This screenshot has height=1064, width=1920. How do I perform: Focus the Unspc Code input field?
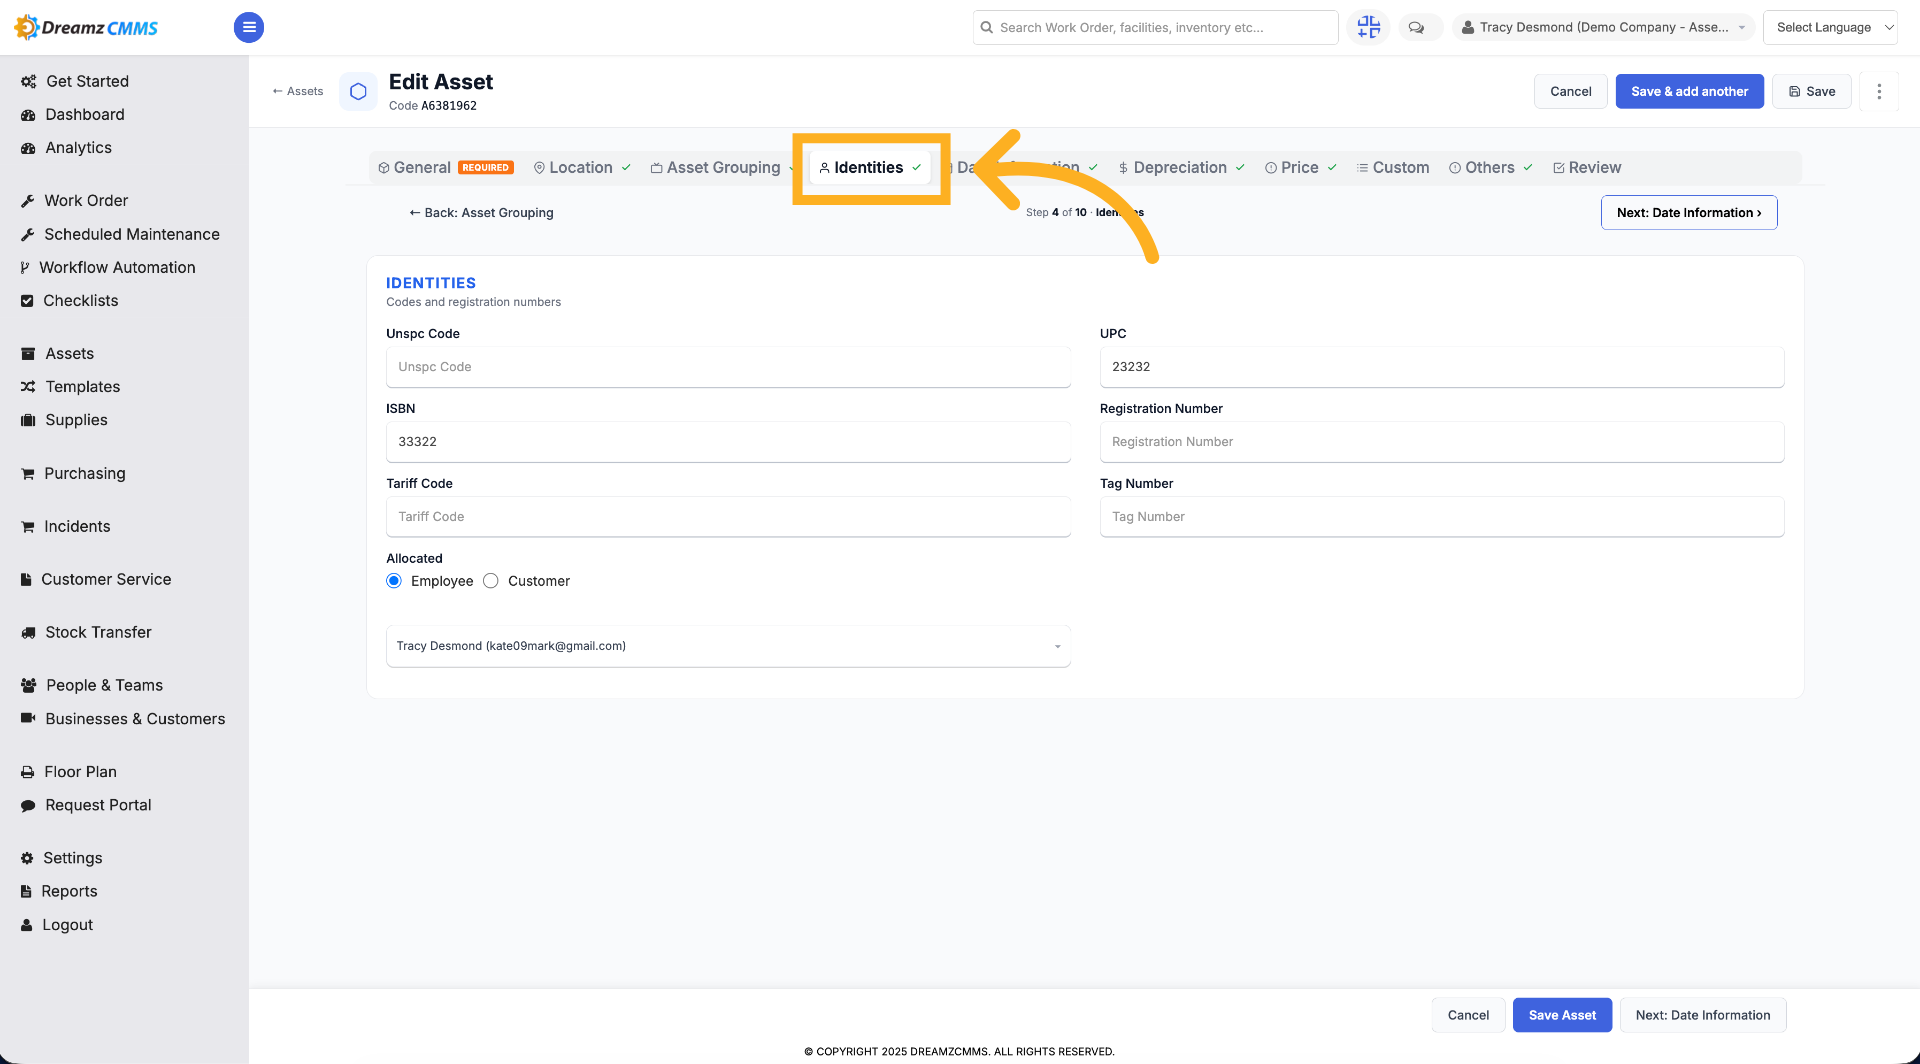pos(728,367)
